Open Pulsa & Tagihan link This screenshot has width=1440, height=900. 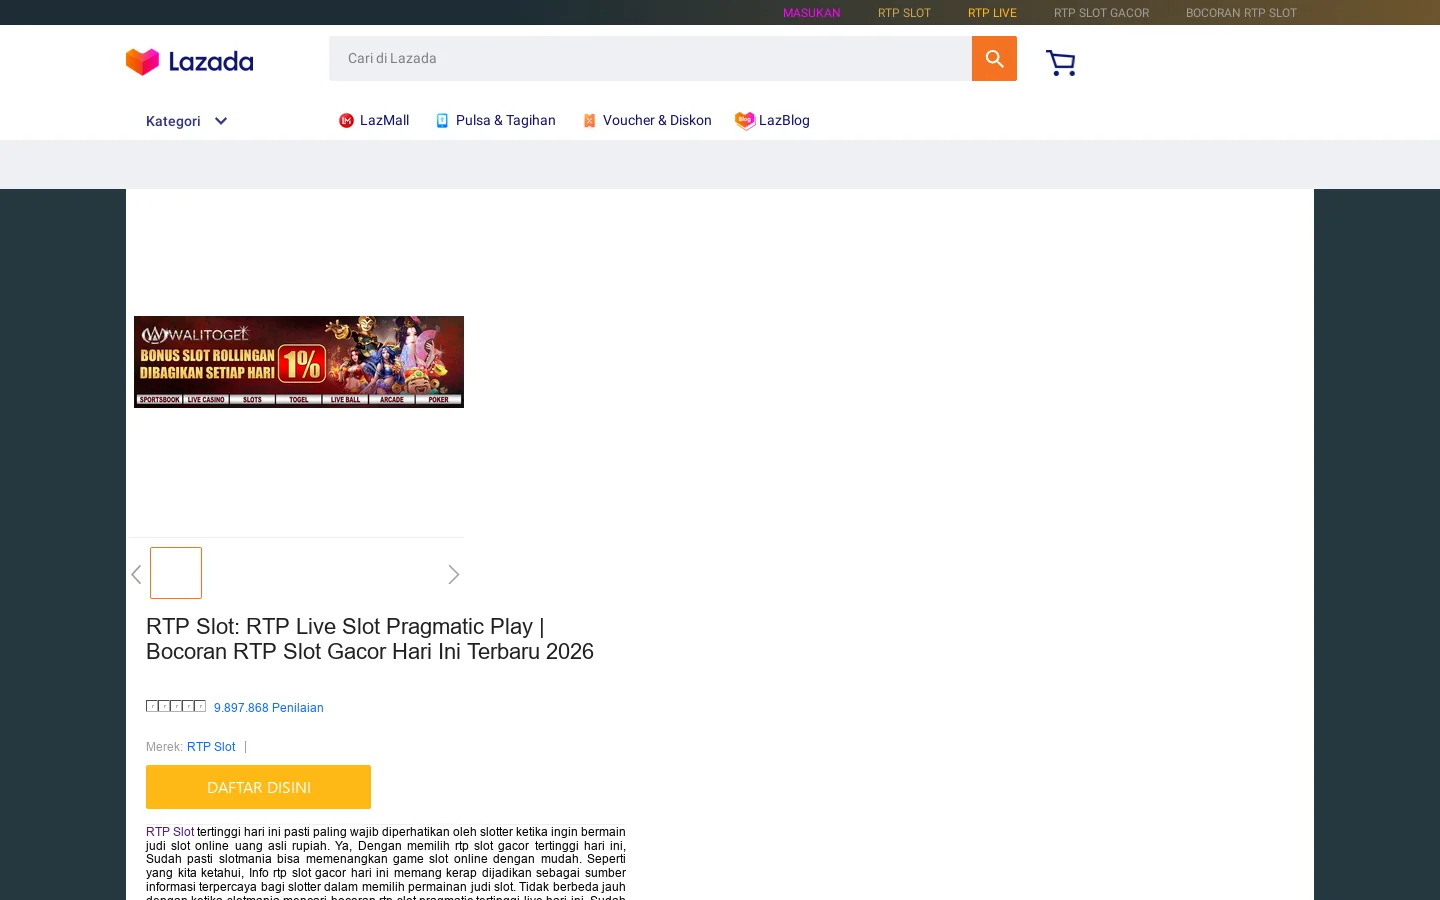505,120
